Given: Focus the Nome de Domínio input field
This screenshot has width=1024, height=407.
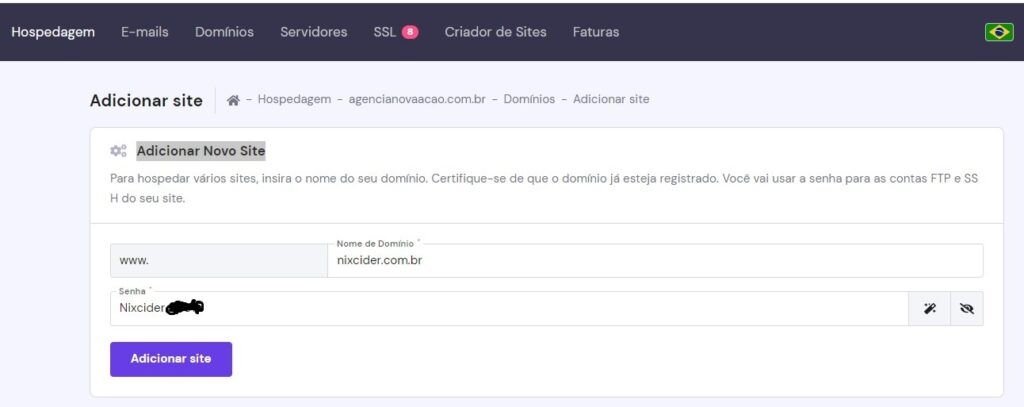Looking at the screenshot, I should [x=650, y=261].
